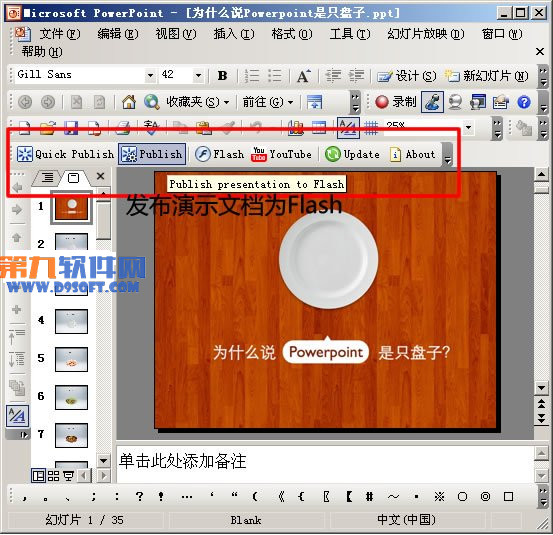This screenshot has height=535, width=553.
Task: Select slide 5 thumbnail
Action: coord(71,359)
